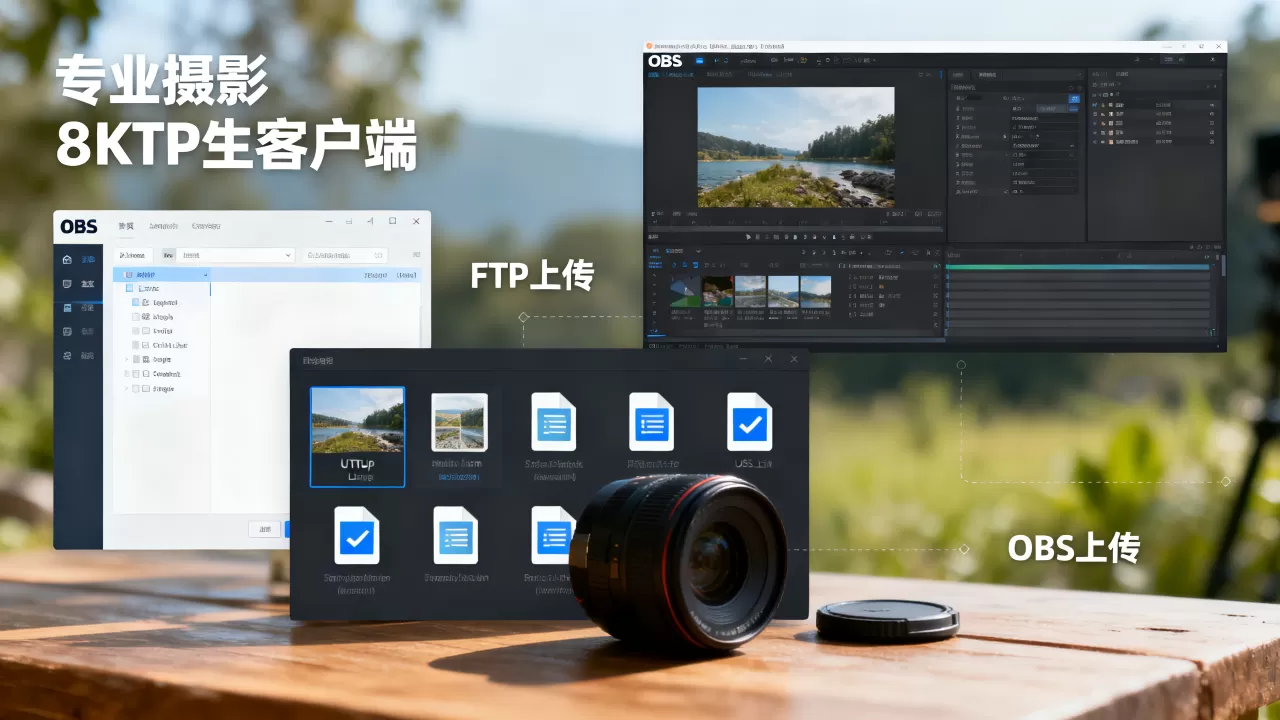Click the "OBS上传" label
Image resolution: width=1280 pixels, height=720 pixels.
click(x=1073, y=548)
